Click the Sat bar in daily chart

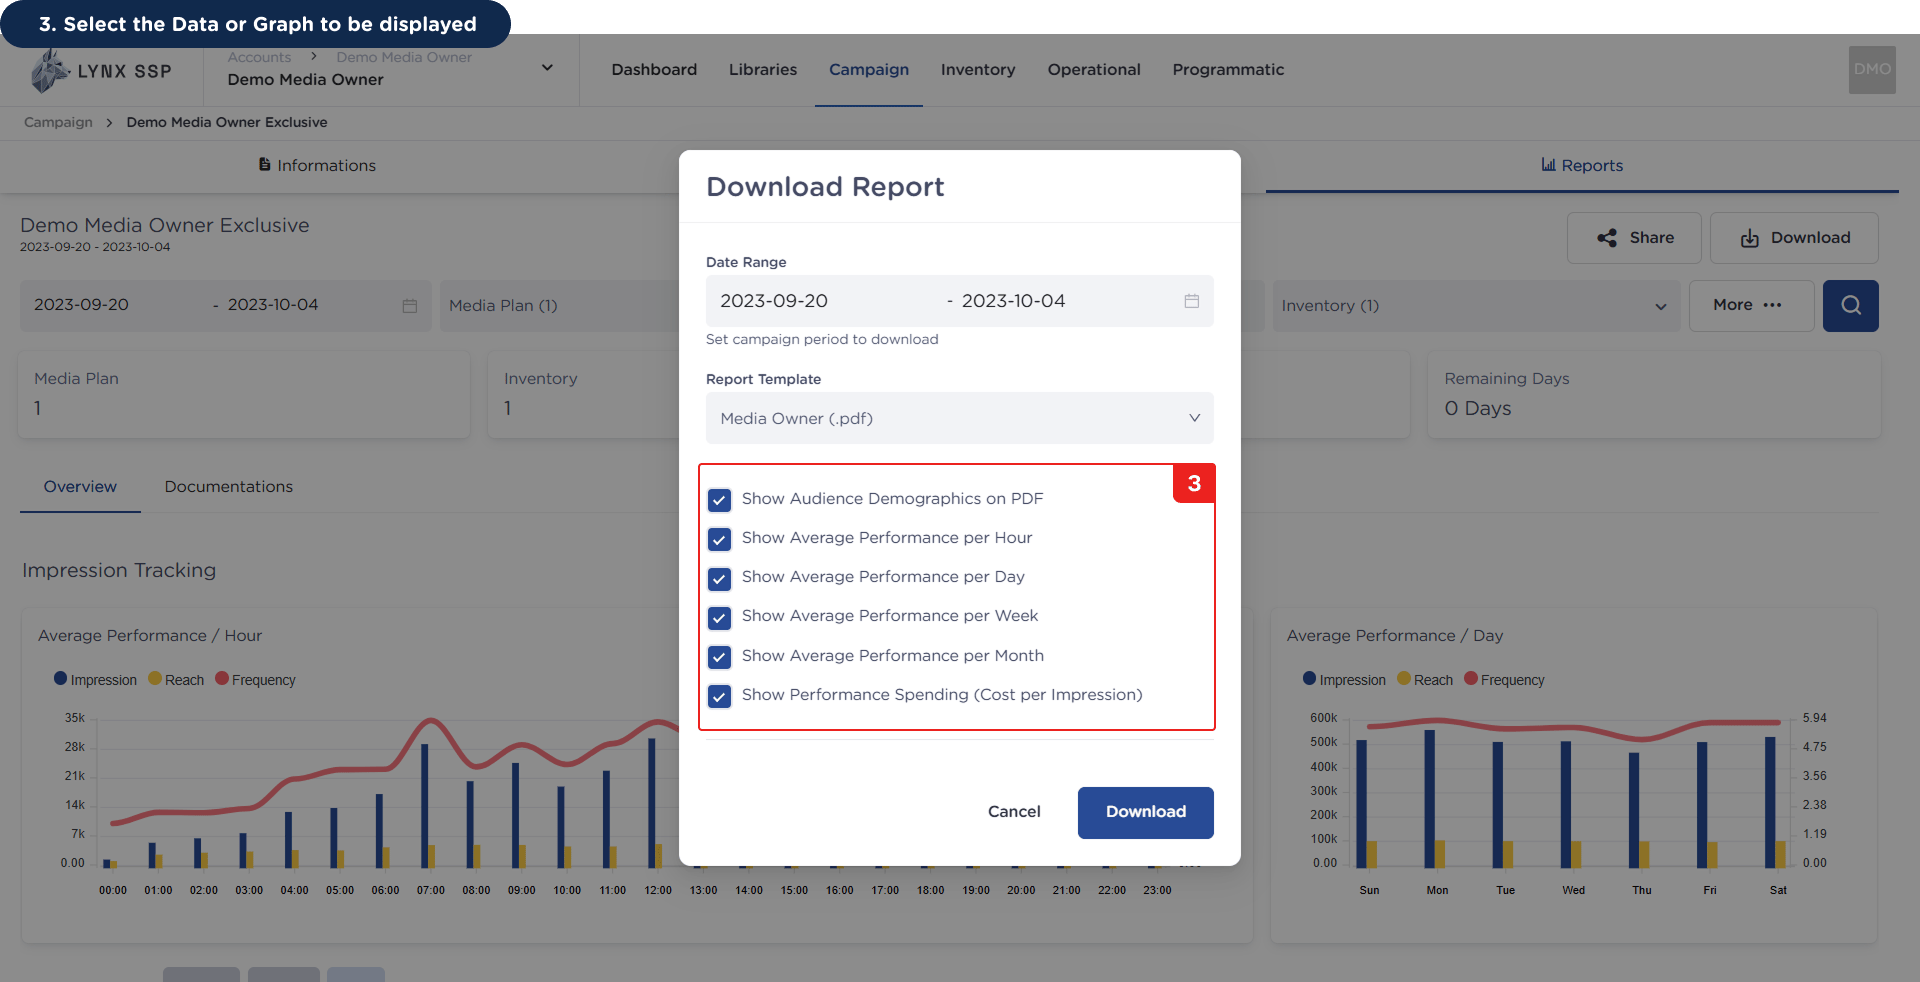coord(1770,802)
